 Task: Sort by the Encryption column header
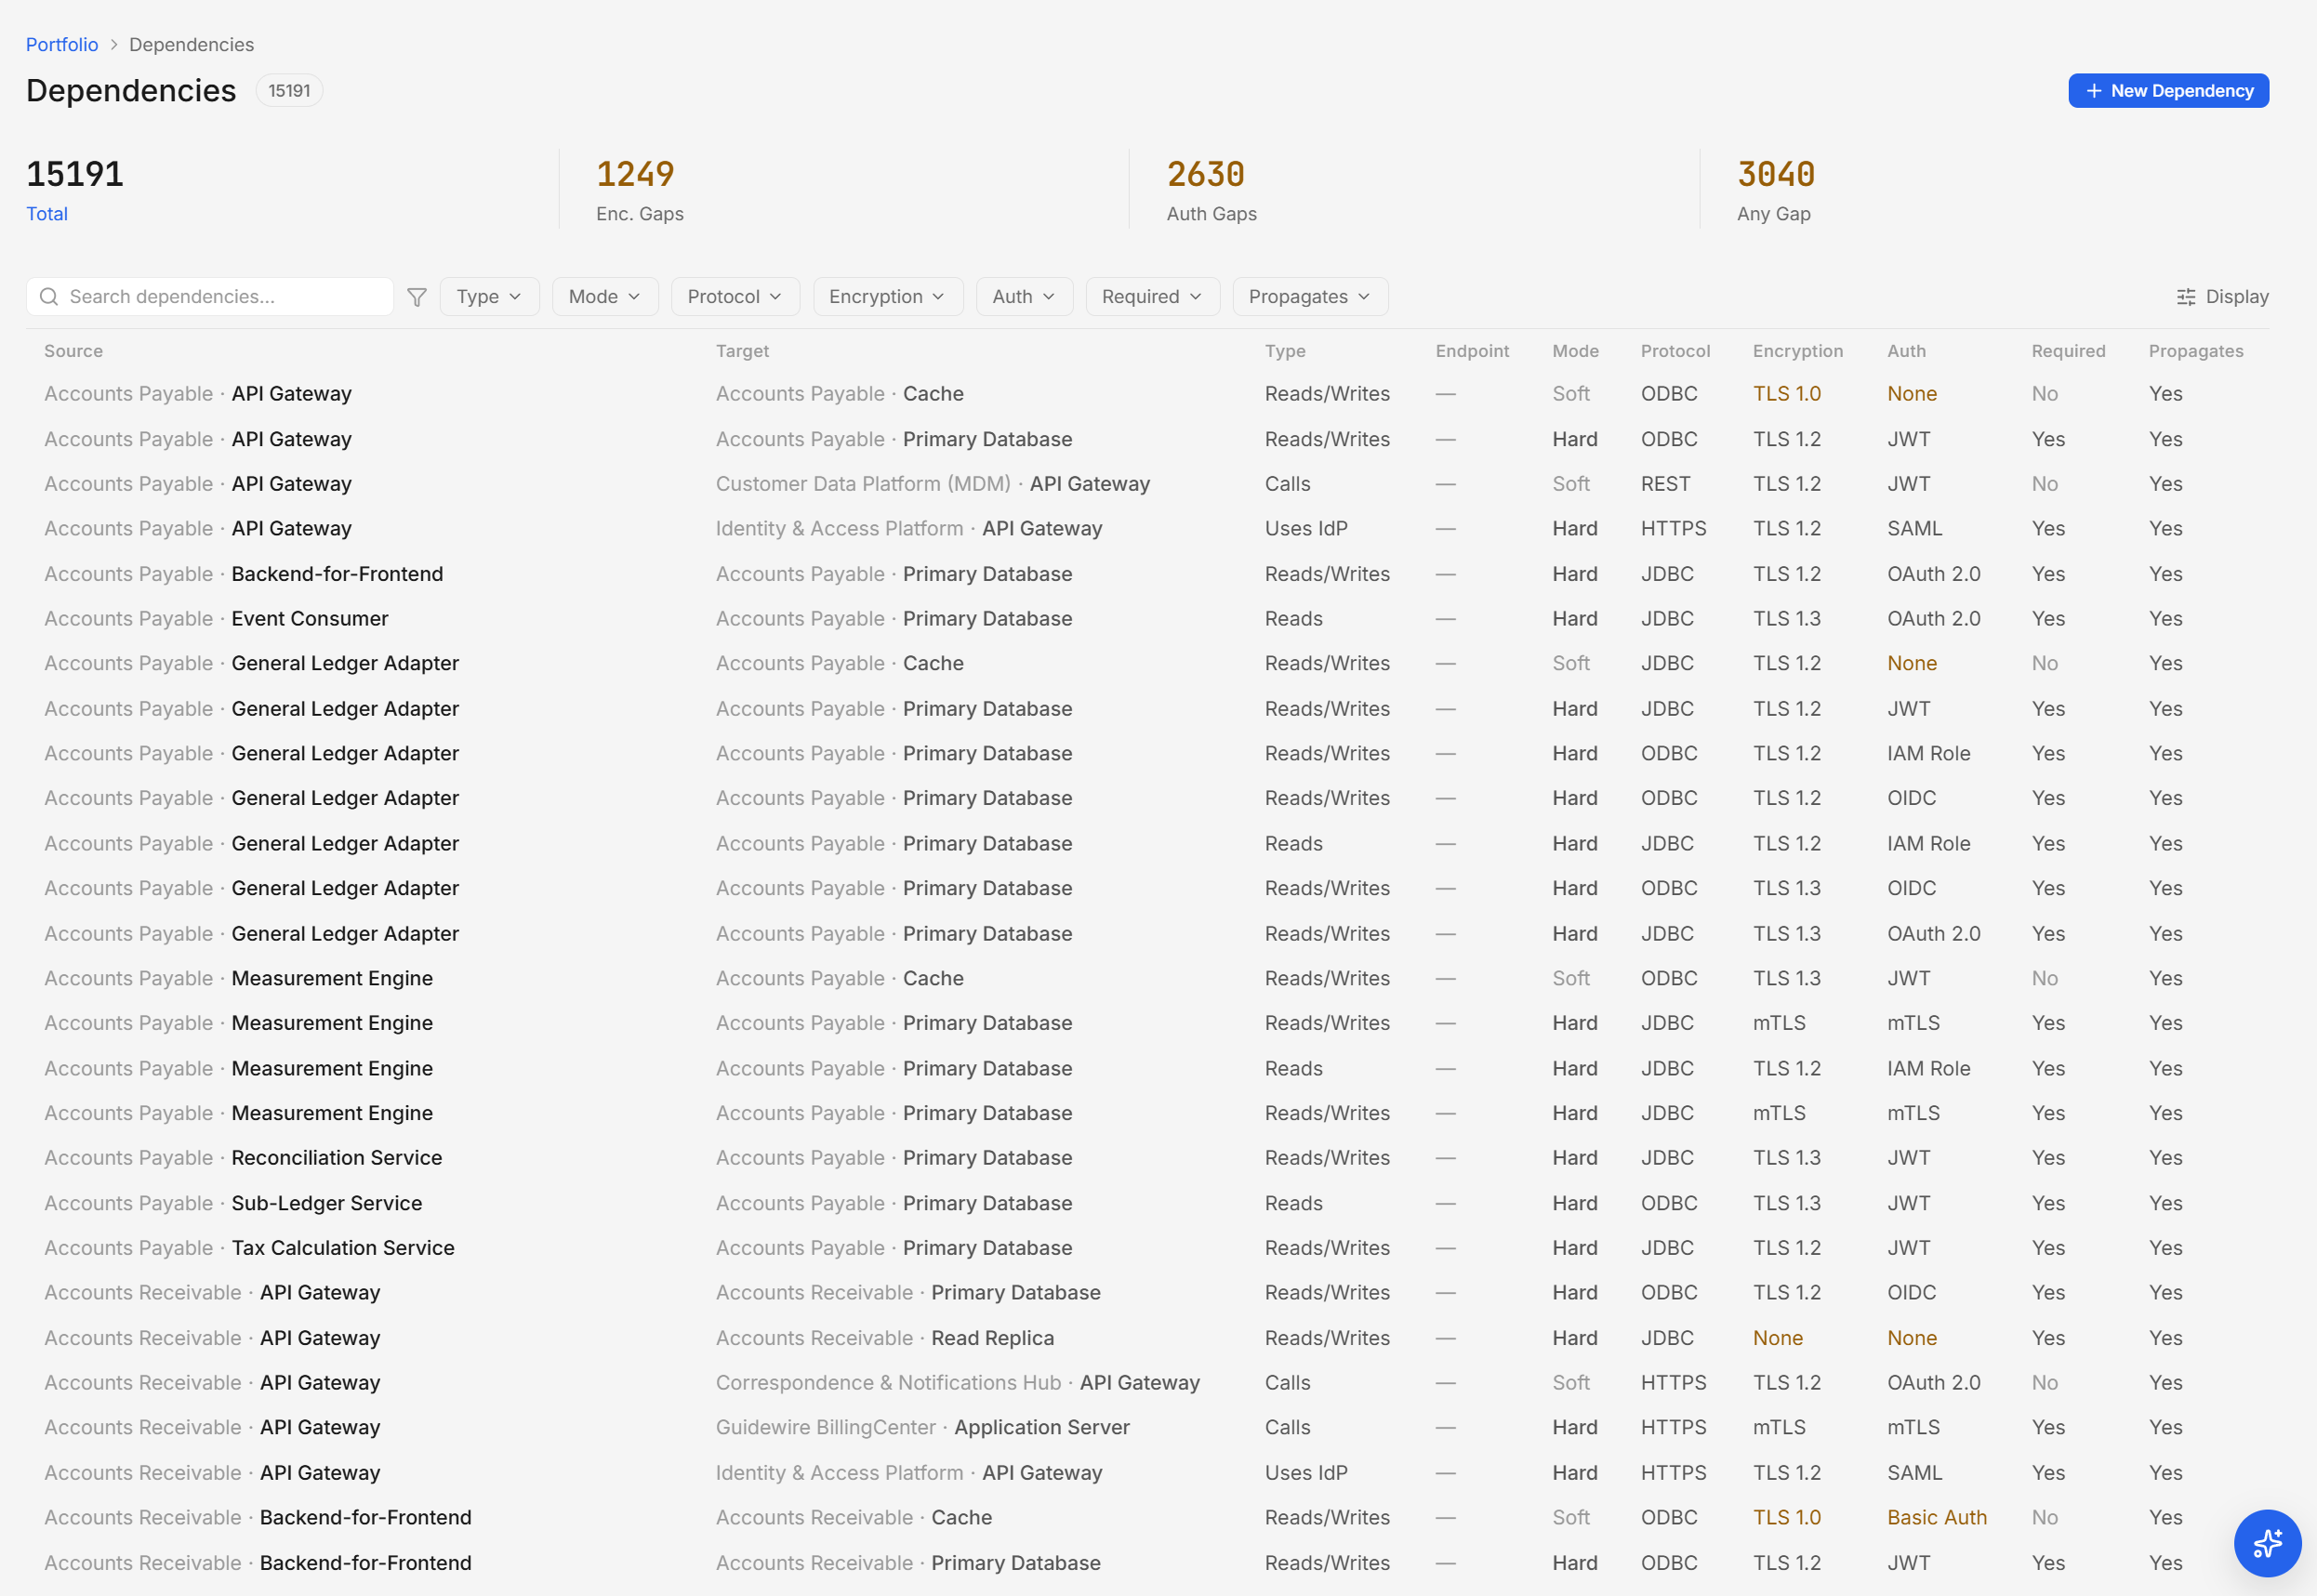[1797, 351]
